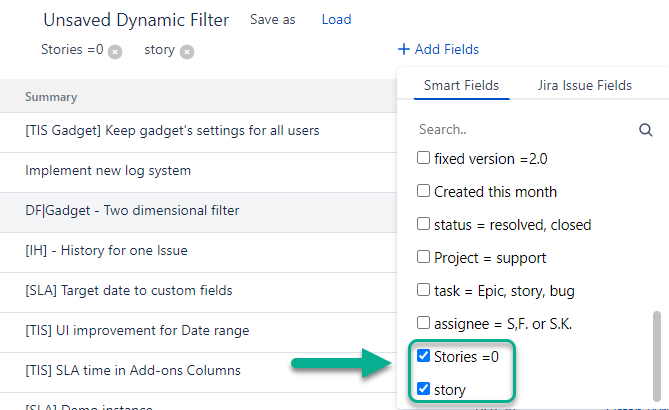The height and width of the screenshot is (410, 669).
Task: Check the 'Project = support' checkbox
Action: [423, 257]
